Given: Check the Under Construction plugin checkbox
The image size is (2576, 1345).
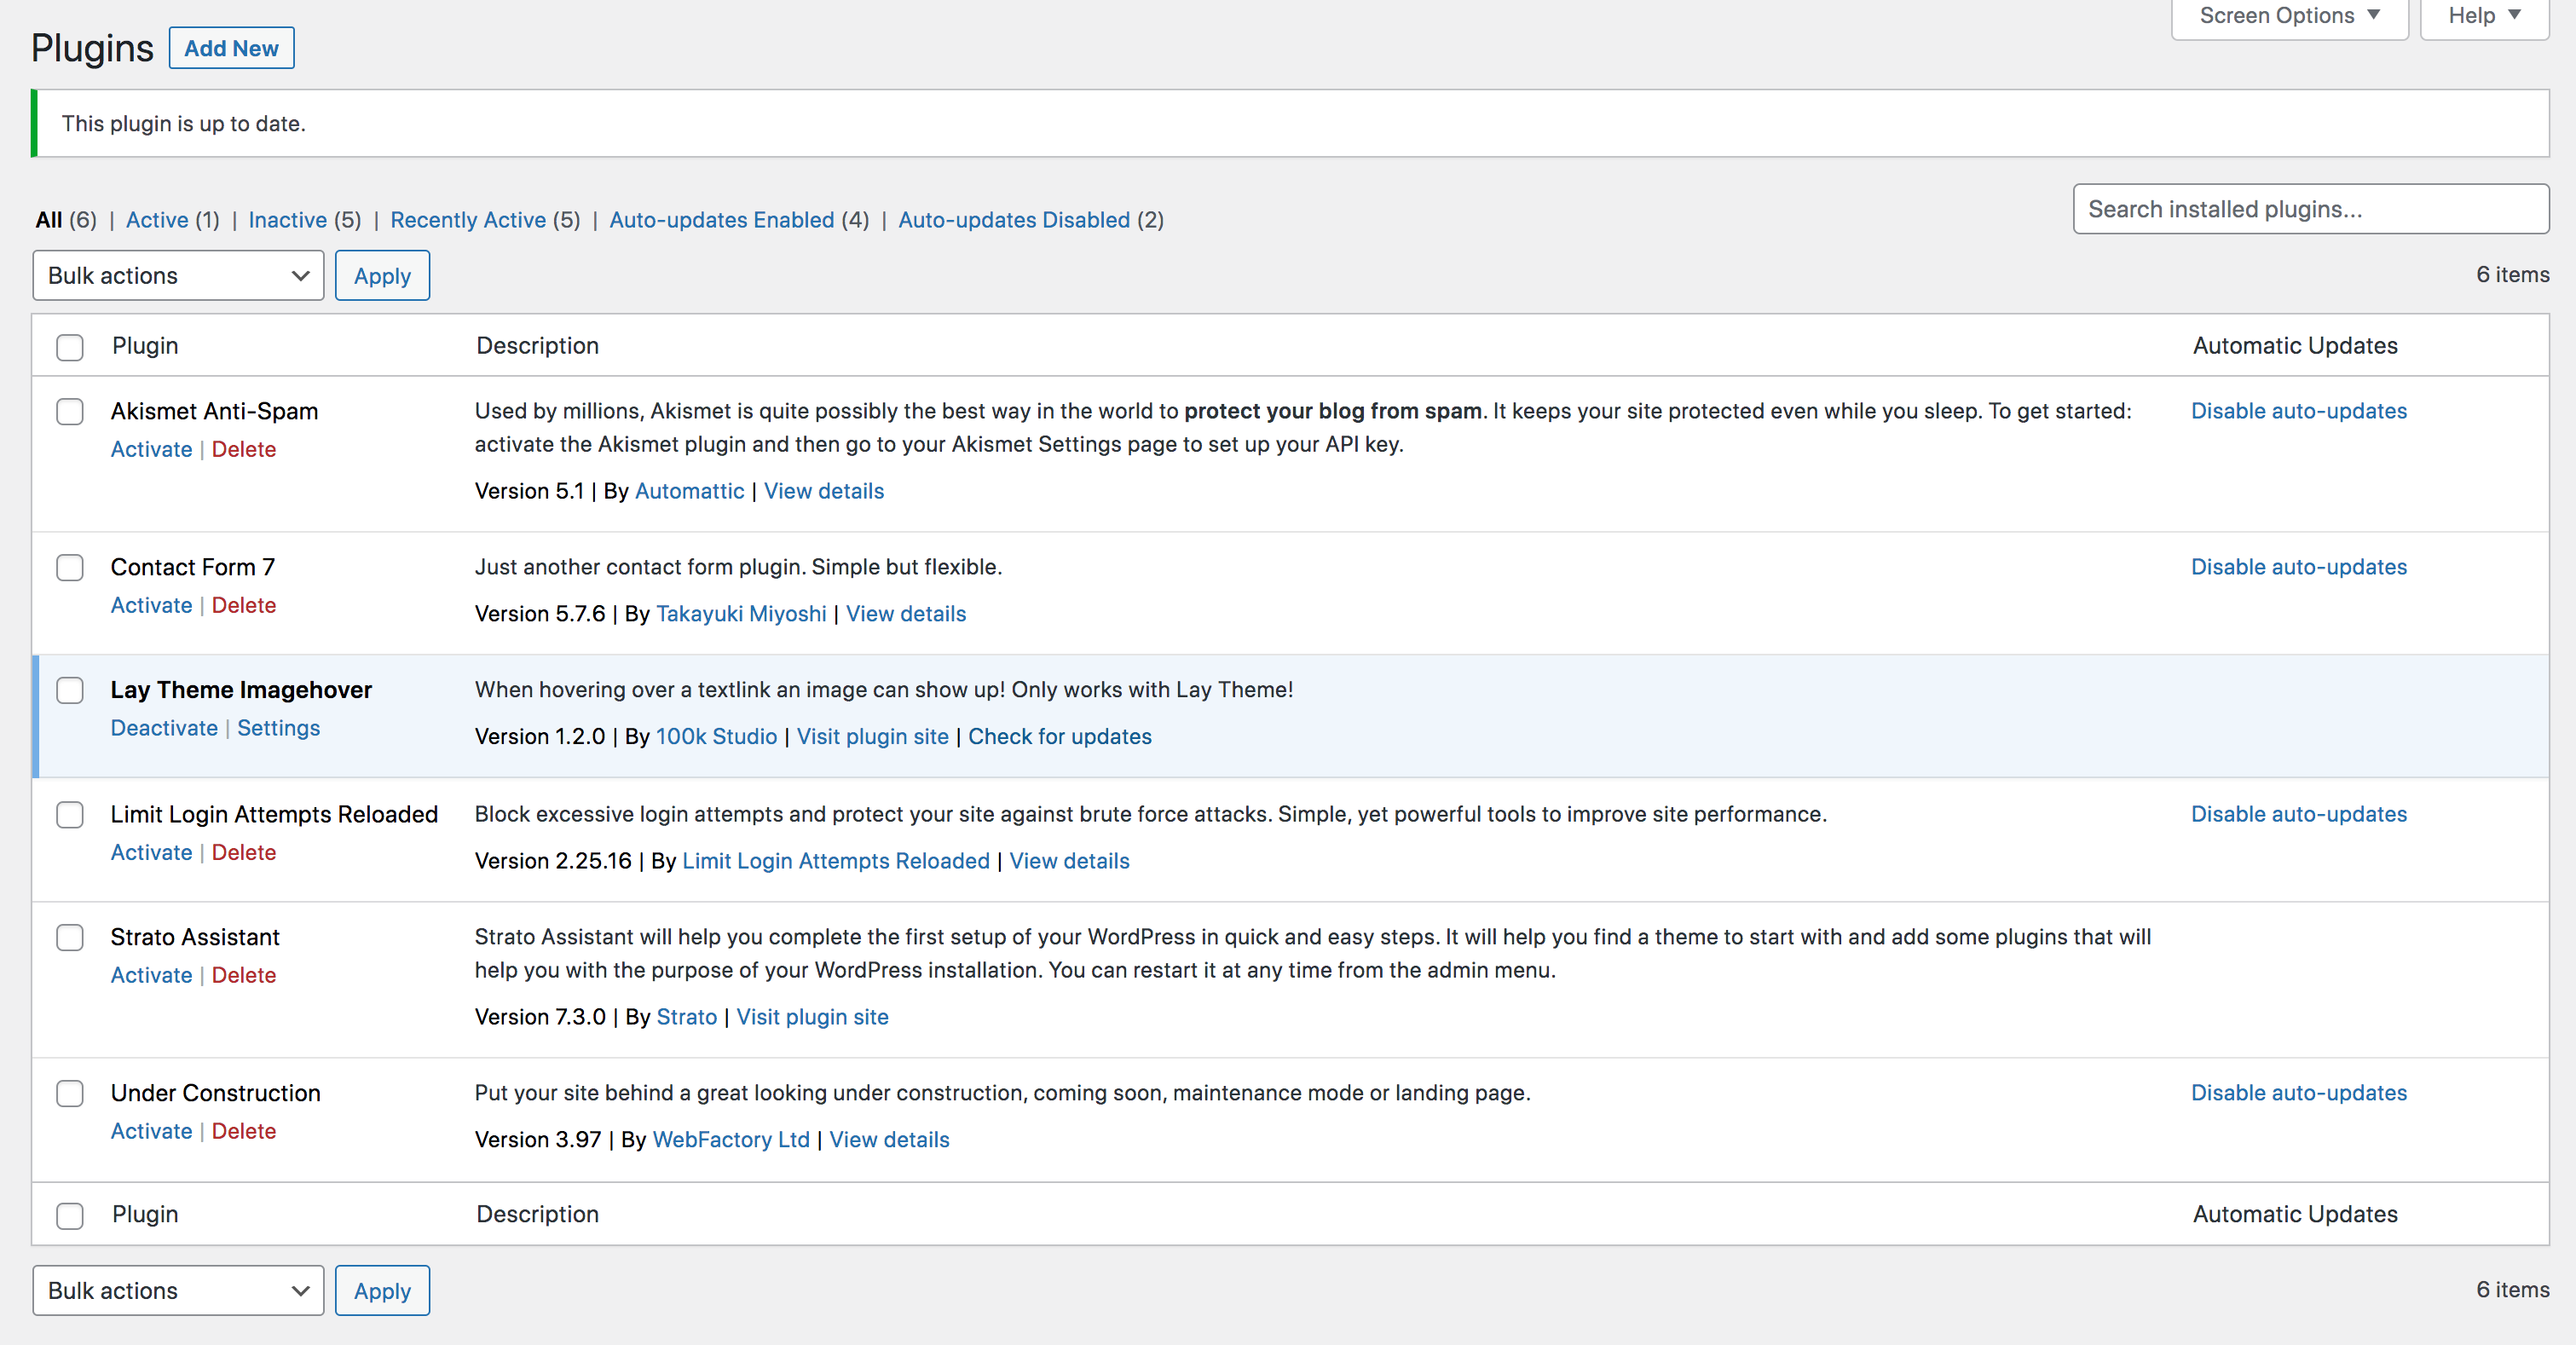Looking at the screenshot, I should [70, 1093].
